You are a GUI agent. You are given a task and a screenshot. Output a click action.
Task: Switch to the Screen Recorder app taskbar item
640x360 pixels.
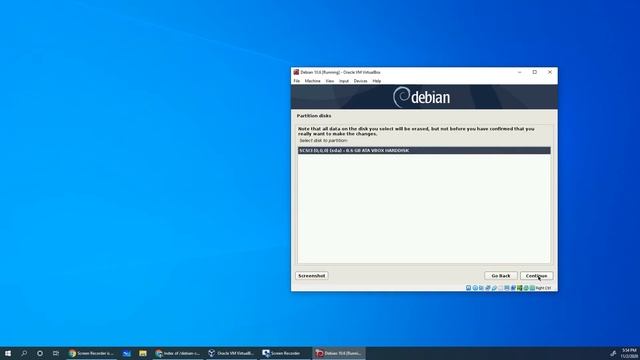[284, 353]
